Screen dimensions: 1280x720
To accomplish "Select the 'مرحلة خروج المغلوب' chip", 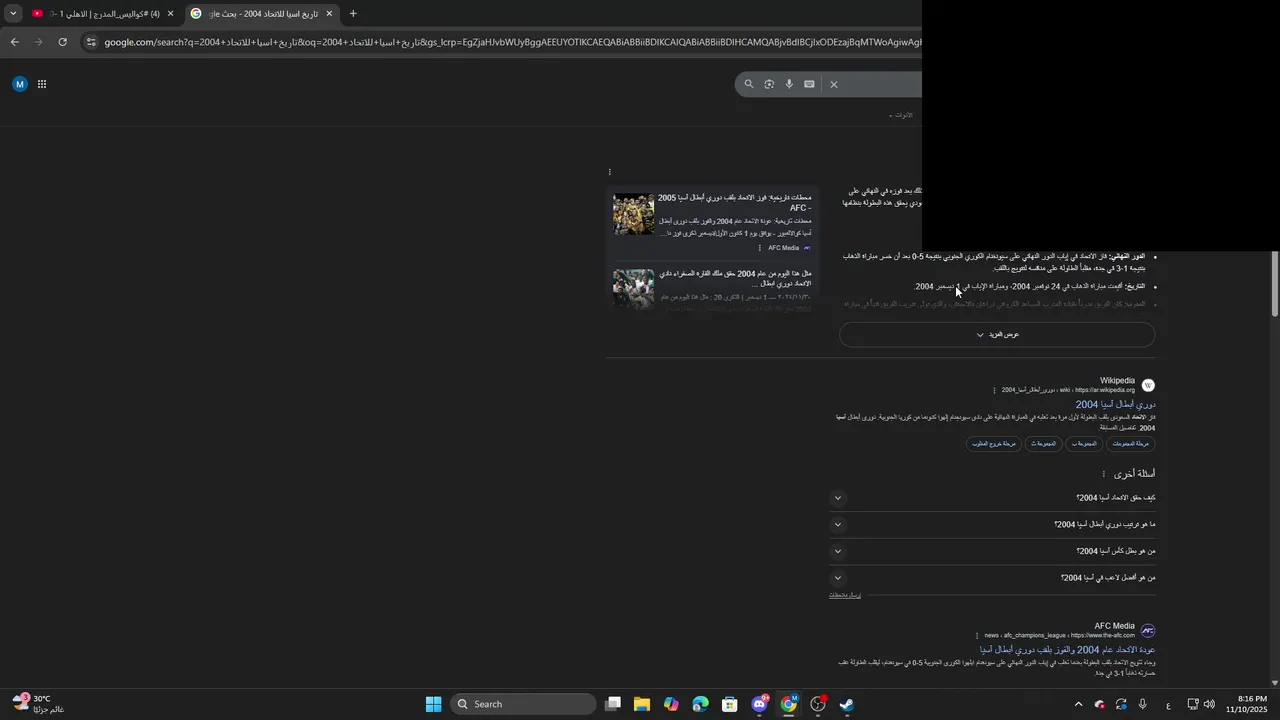I will tap(994, 444).
